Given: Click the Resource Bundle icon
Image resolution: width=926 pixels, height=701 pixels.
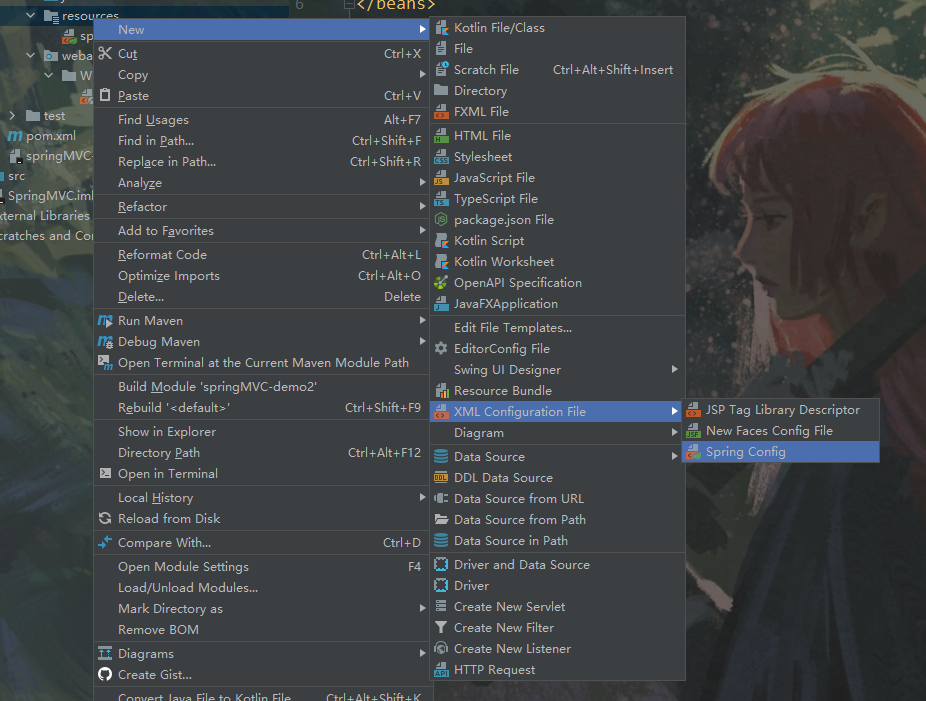Looking at the screenshot, I should (x=441, y=390).
